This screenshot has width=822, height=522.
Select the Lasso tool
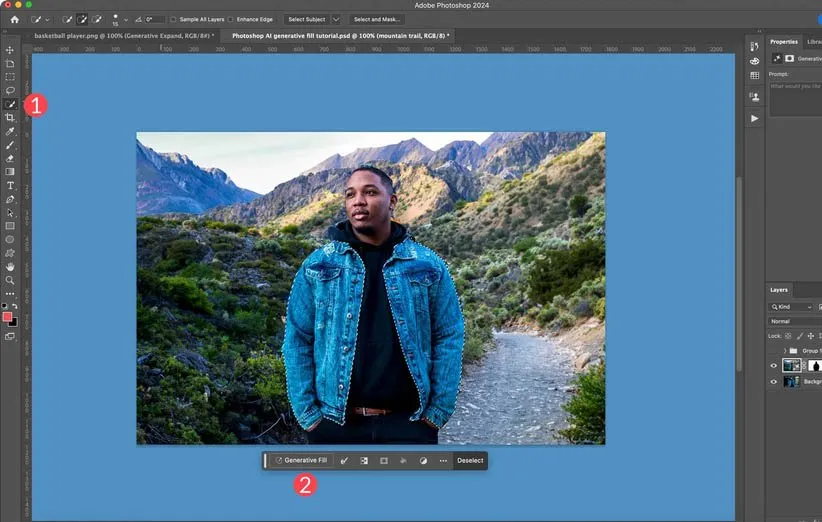(10, 90)
